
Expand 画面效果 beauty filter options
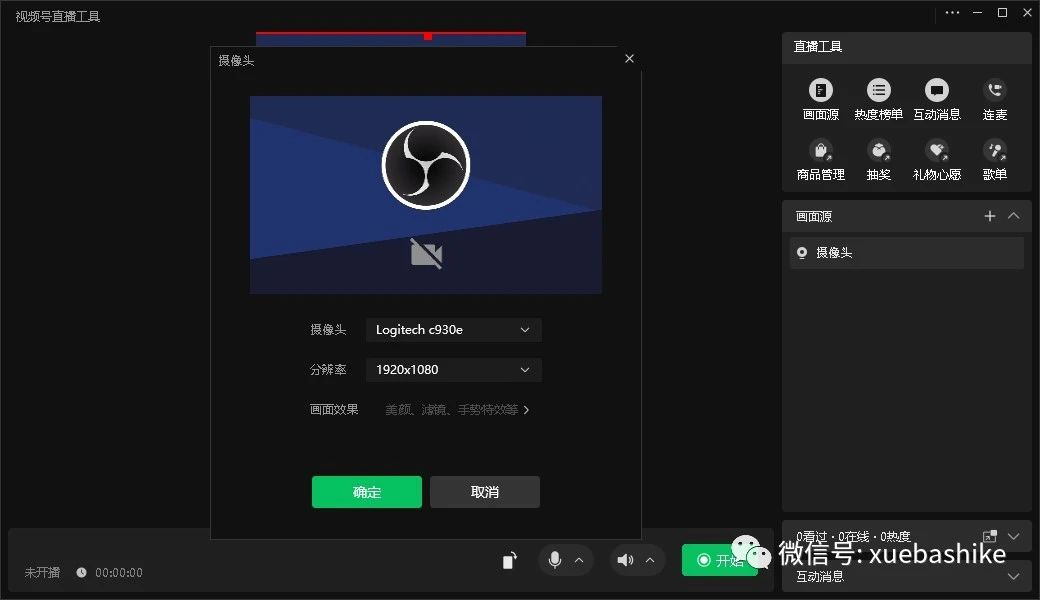pyautogui.click(x=457, y=410)
